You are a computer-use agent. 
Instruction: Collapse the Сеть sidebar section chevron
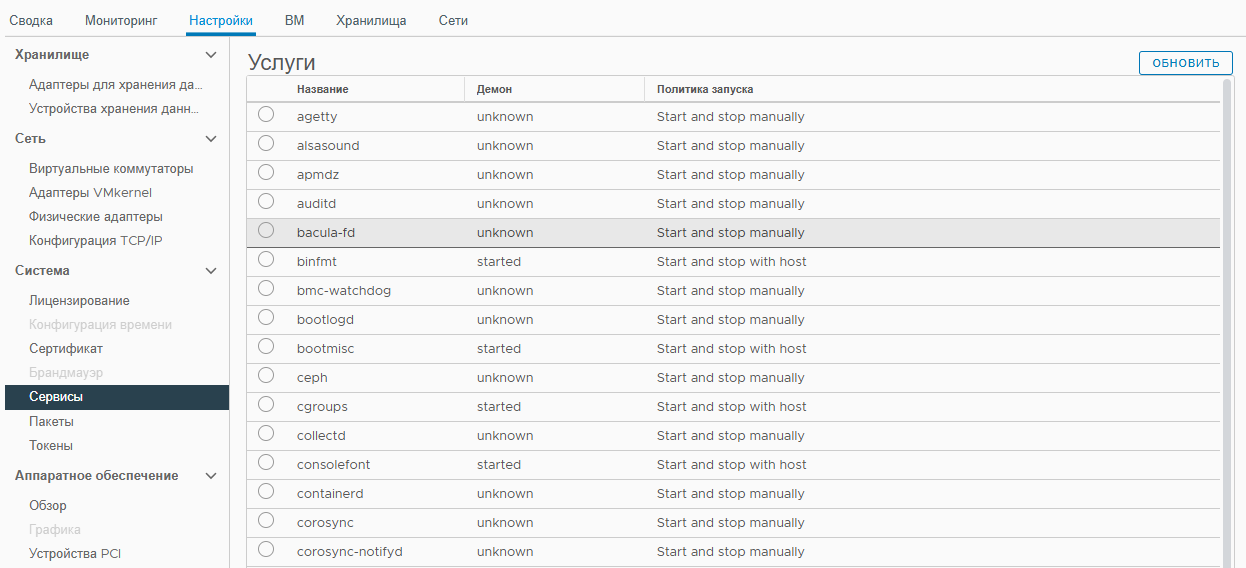point(211,139)
